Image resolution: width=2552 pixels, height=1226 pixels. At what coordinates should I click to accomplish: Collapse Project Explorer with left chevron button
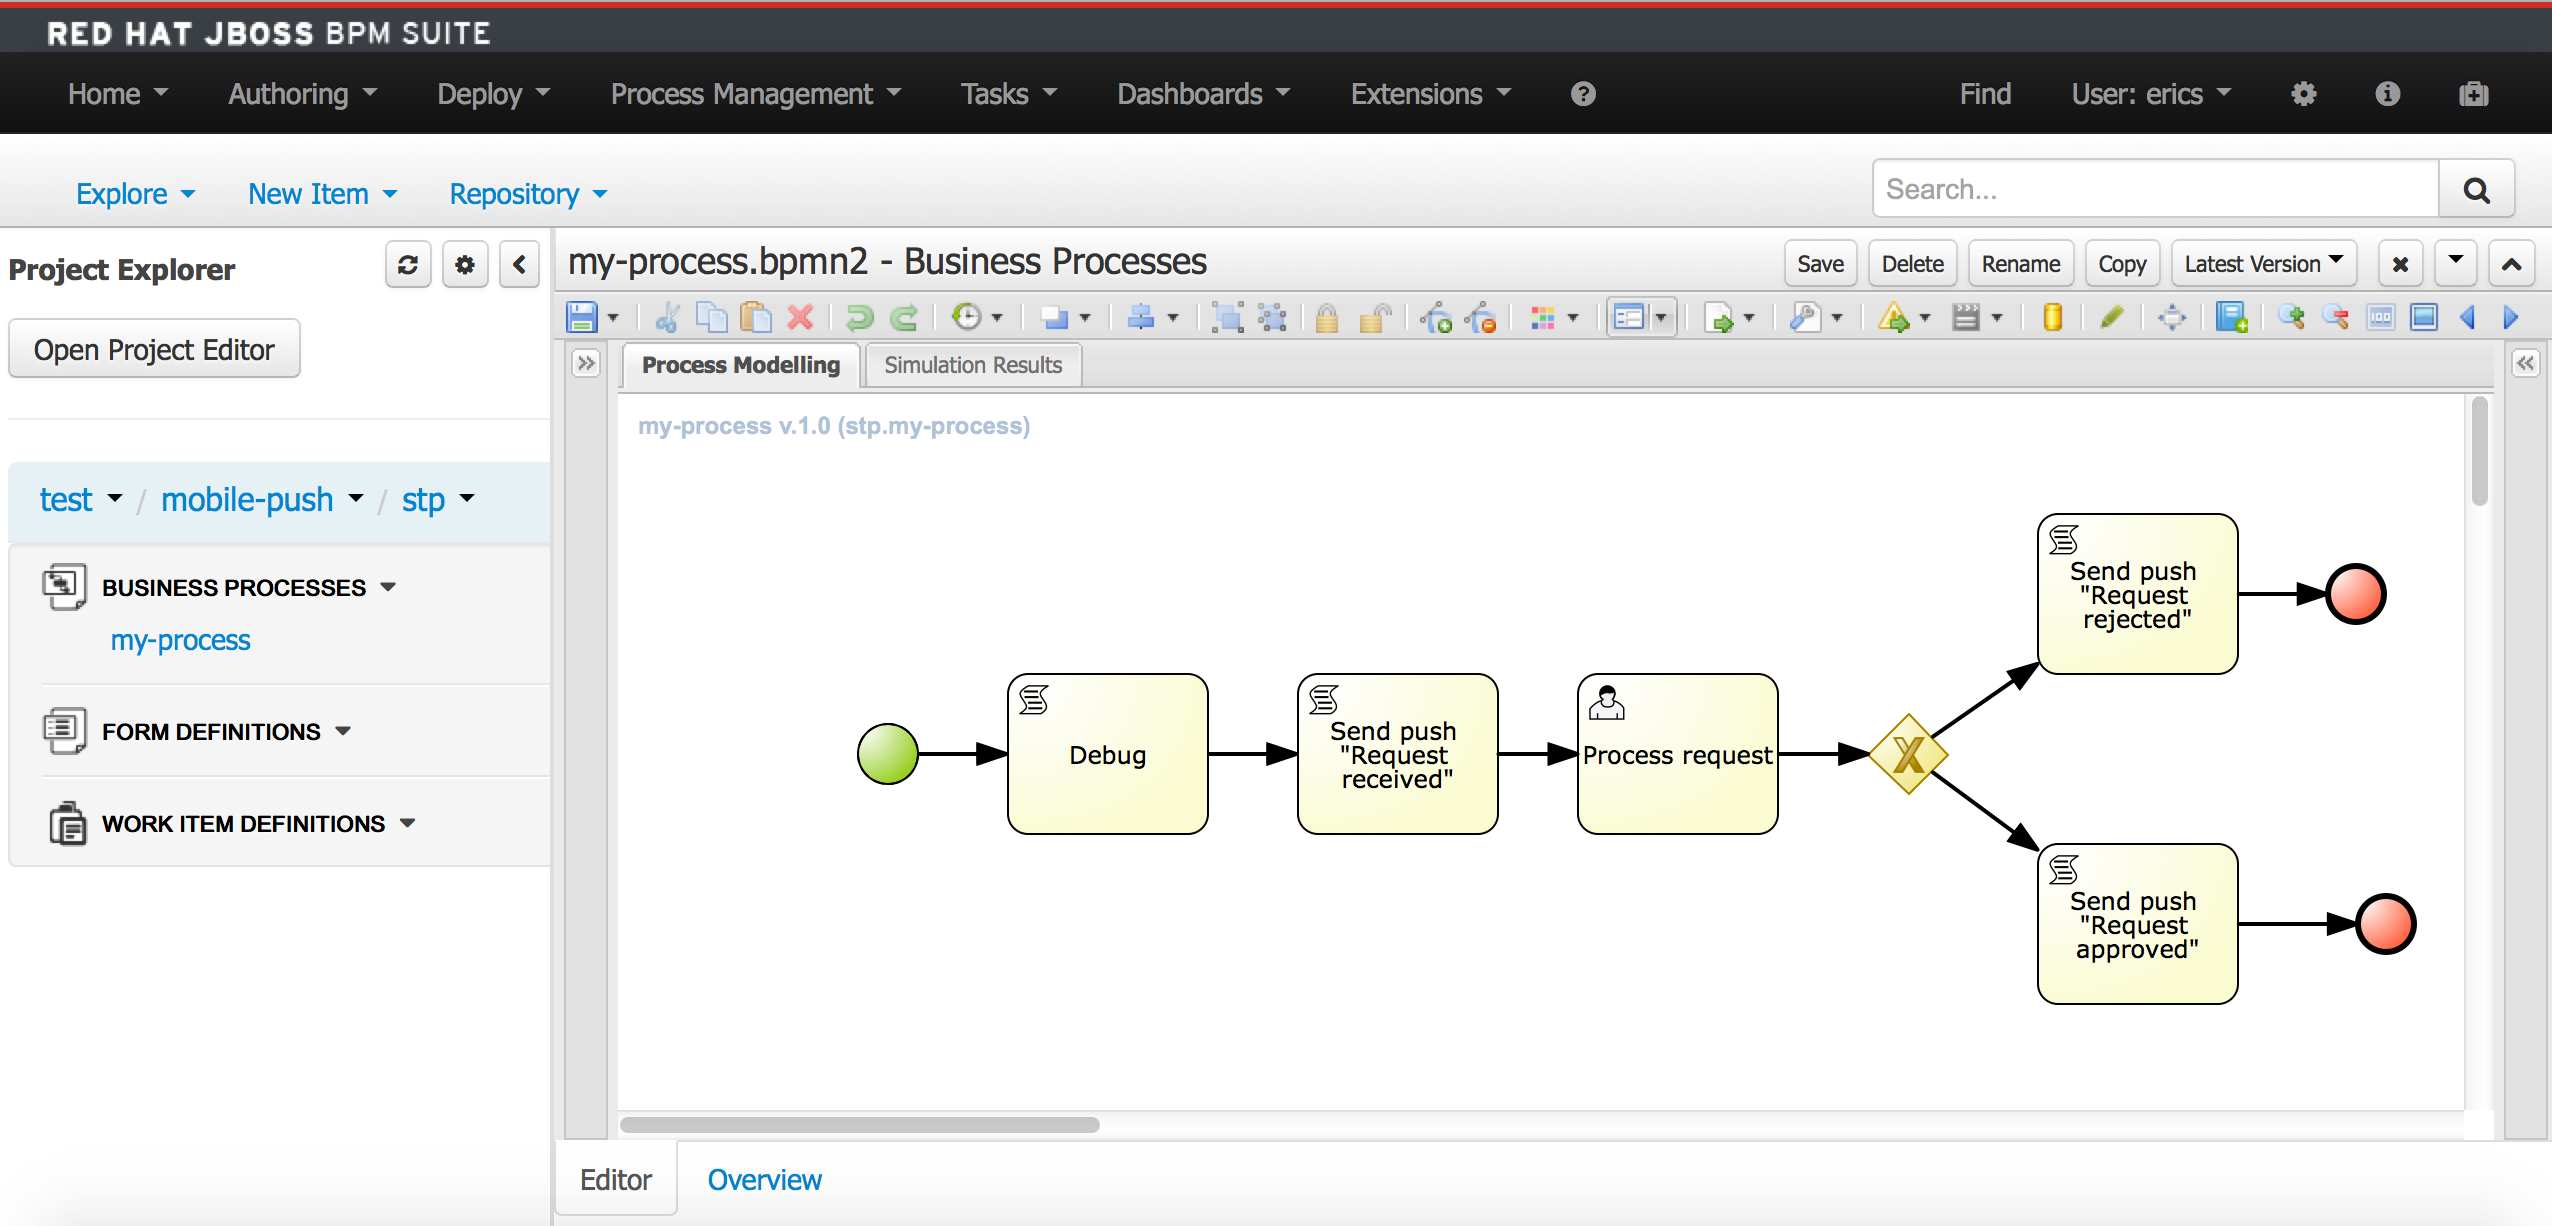point(519,265)
